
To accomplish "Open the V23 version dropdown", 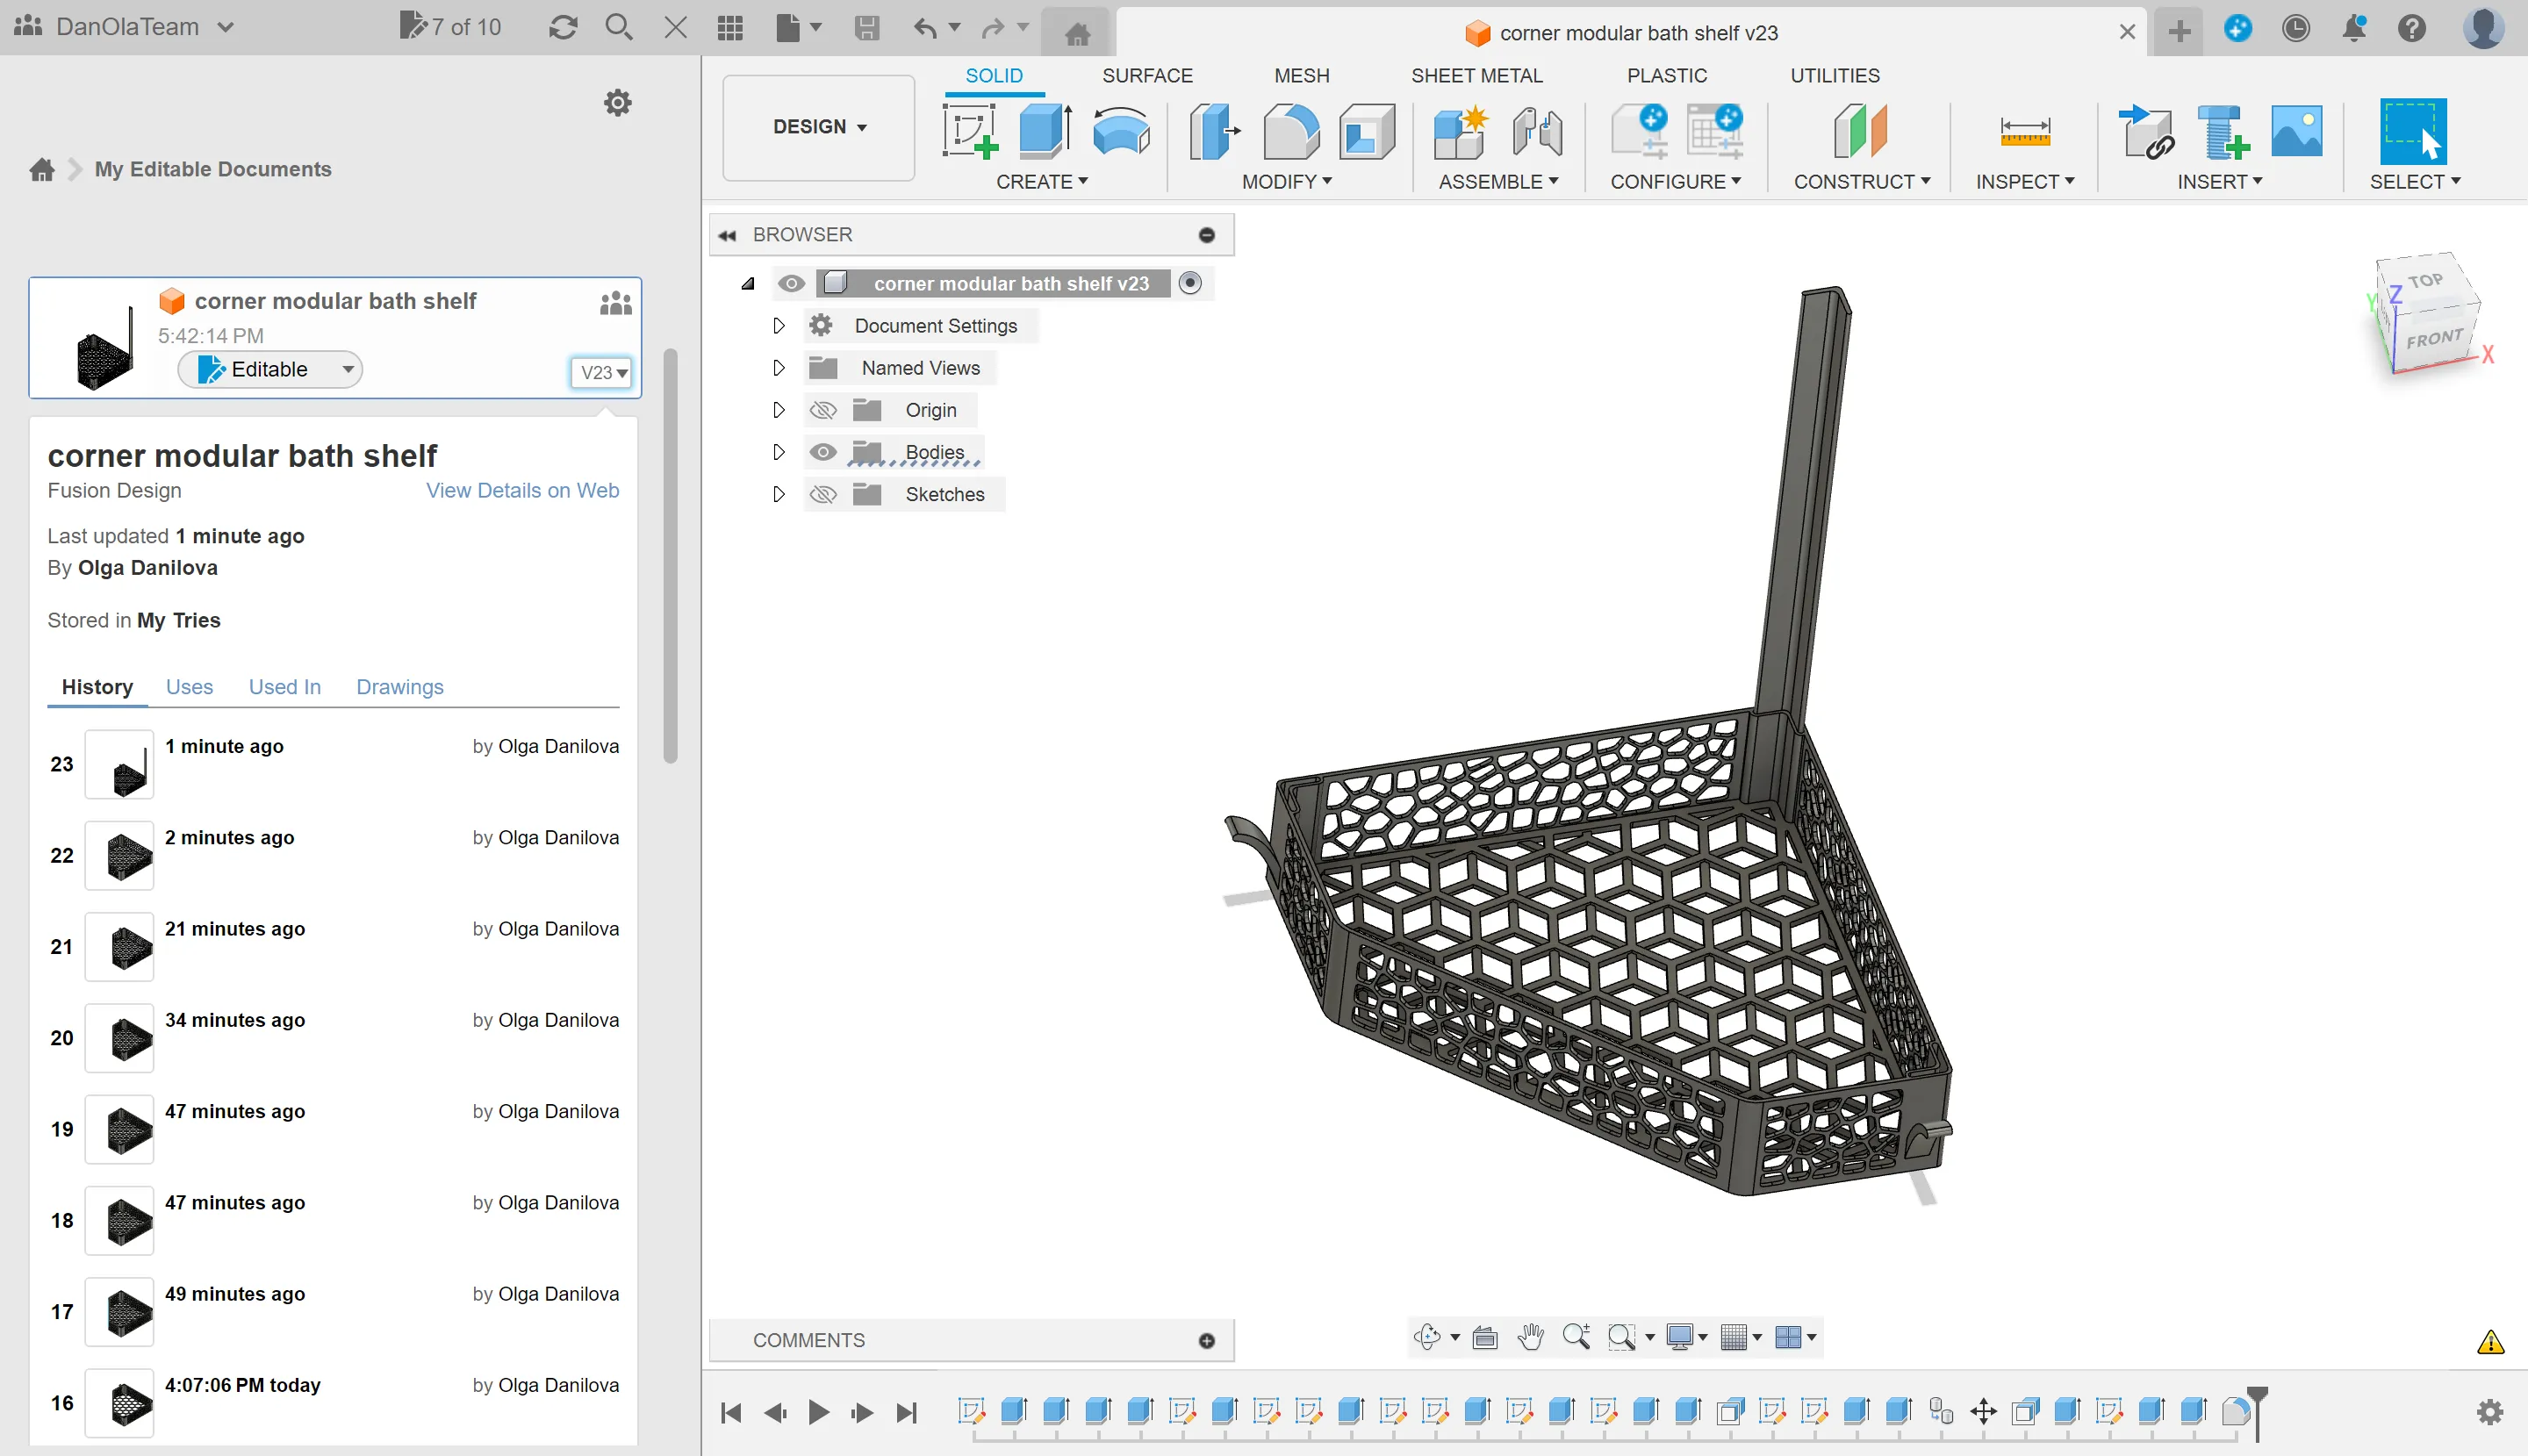I will click(601, 372).
